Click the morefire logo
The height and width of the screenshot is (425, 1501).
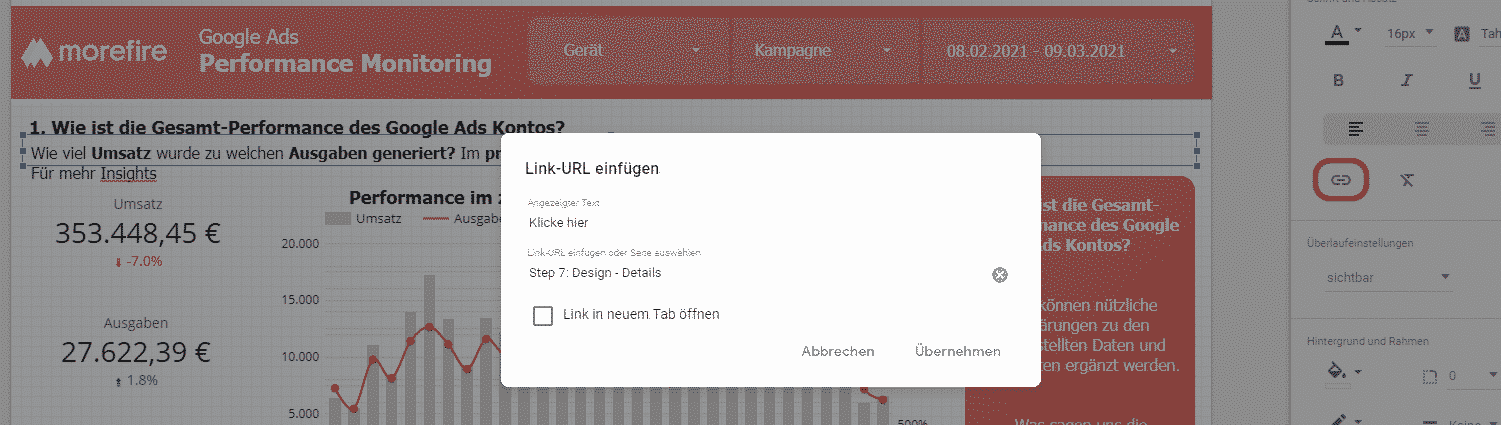pyautogui.click(x=95, y=51)
